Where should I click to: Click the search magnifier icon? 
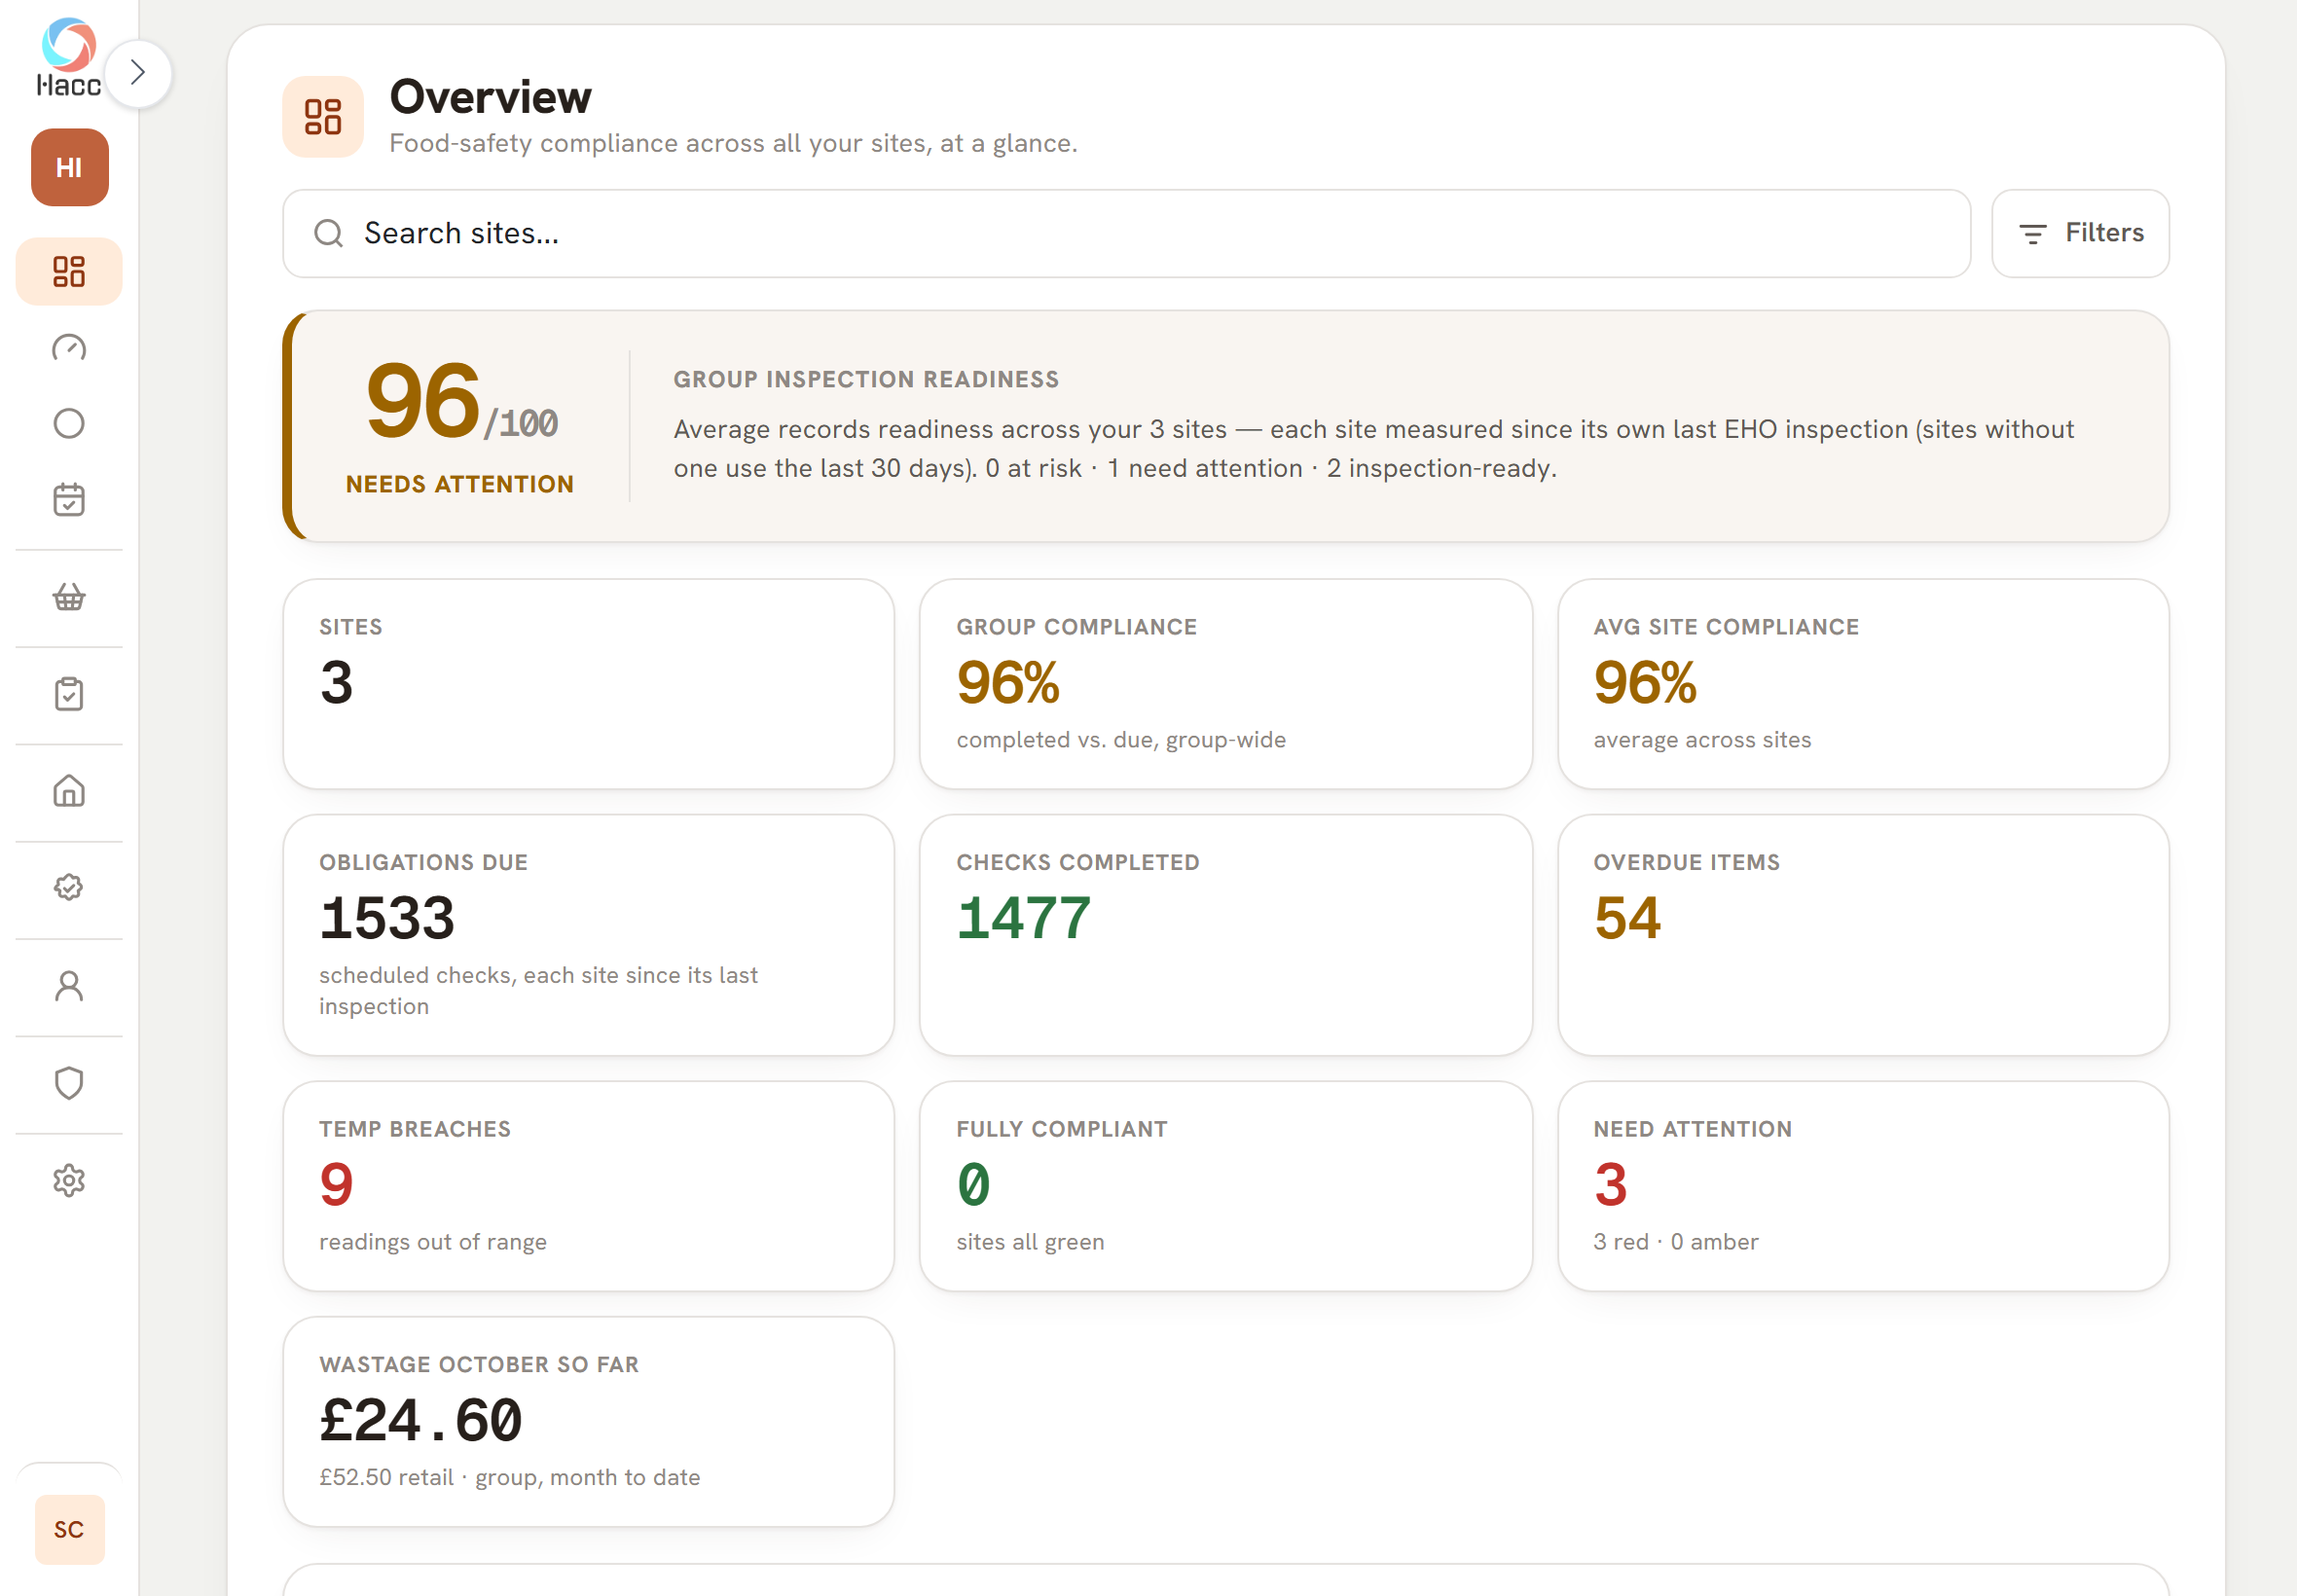coord(328,233)
